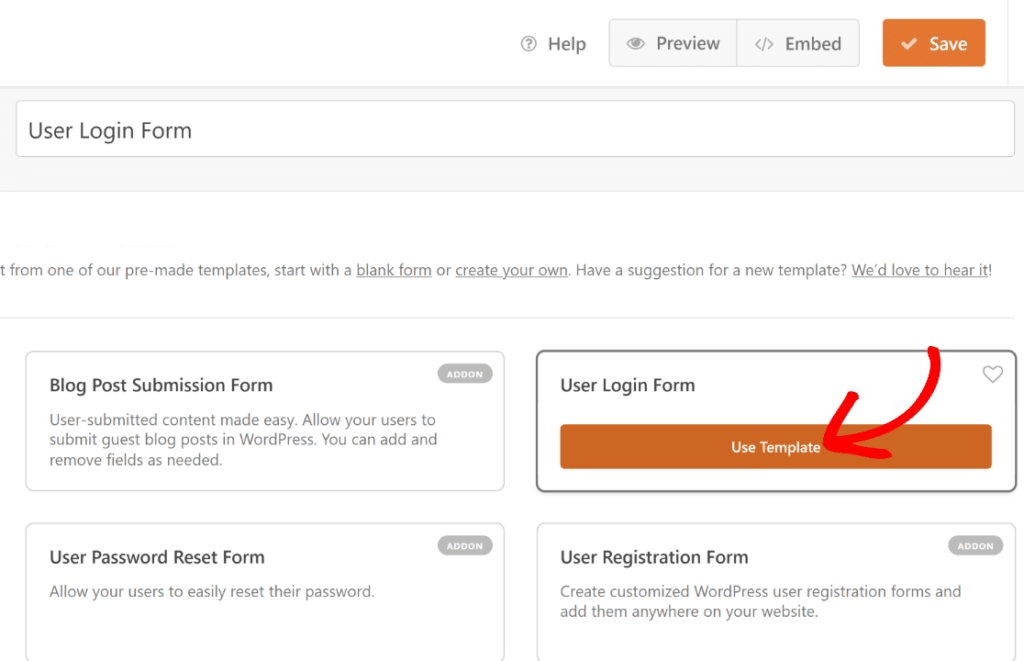Screen dimensions: 1024x661
Task: Click the ADDON badge on Blog Post Submission Form
Action: click(465, 373)
